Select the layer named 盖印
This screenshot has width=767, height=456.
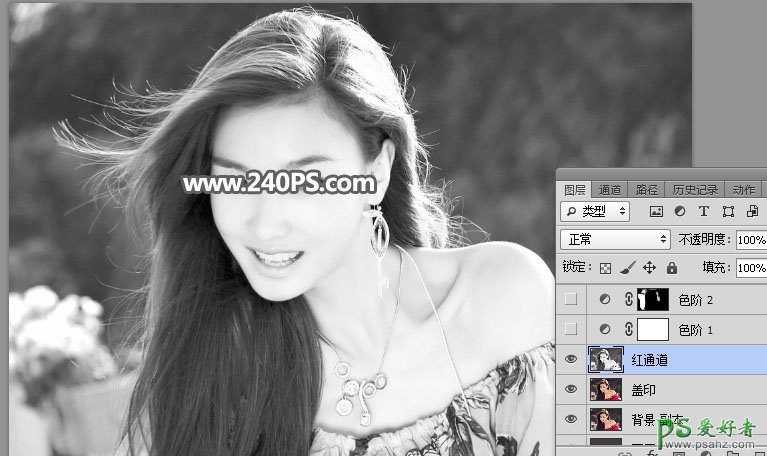point(643,390)
